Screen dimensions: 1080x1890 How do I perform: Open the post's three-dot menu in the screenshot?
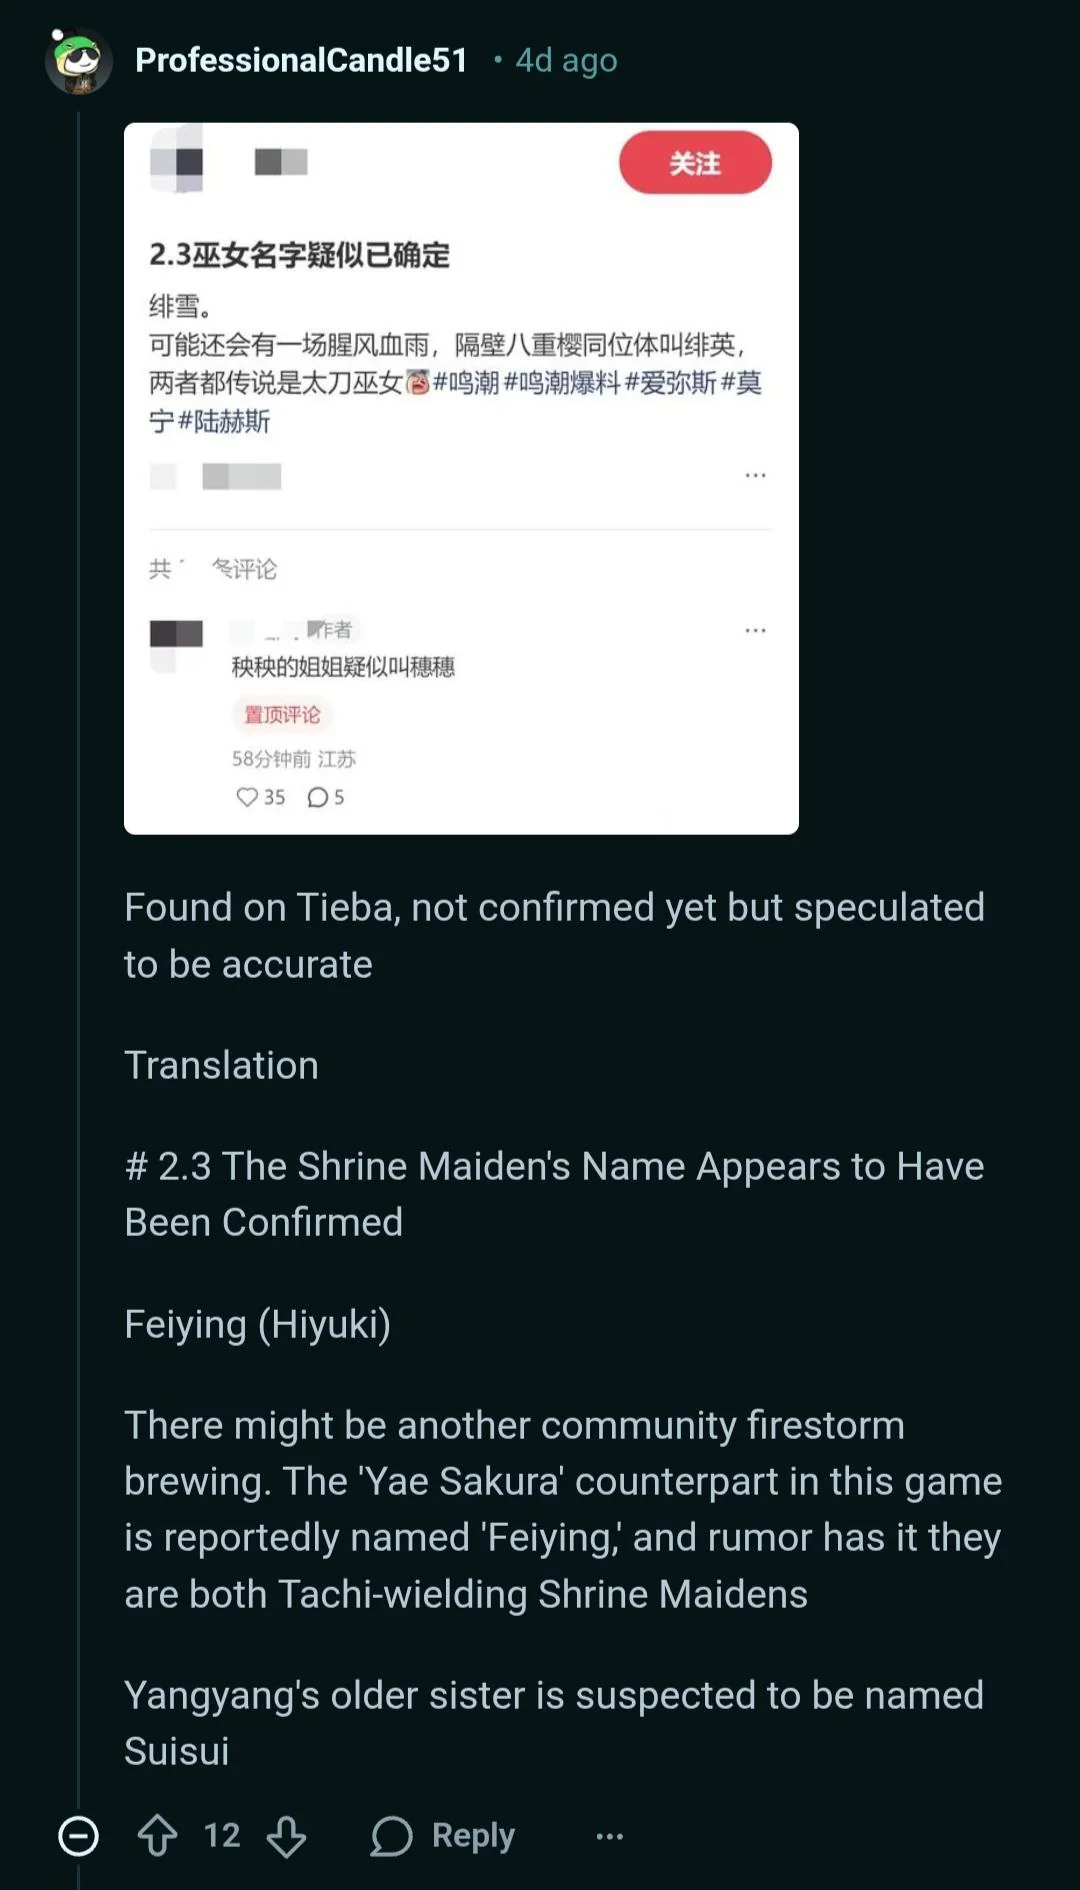(755, 475)
